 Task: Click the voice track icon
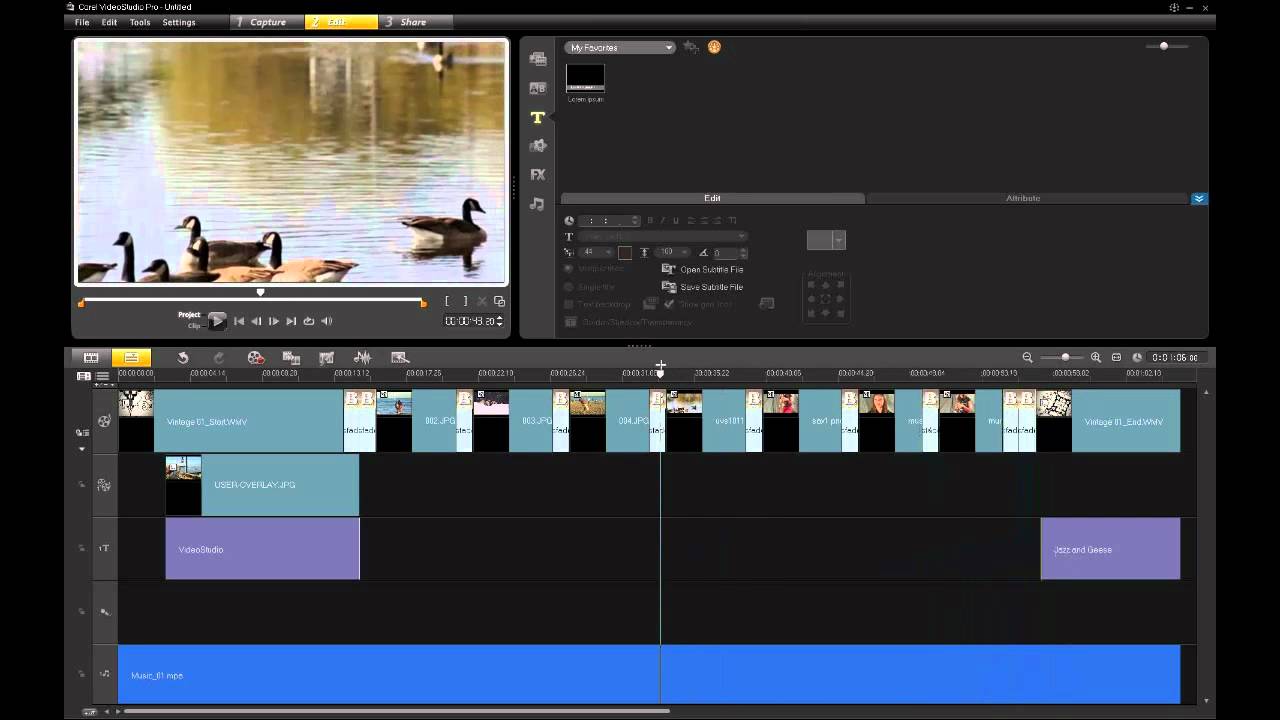point(104,611)
